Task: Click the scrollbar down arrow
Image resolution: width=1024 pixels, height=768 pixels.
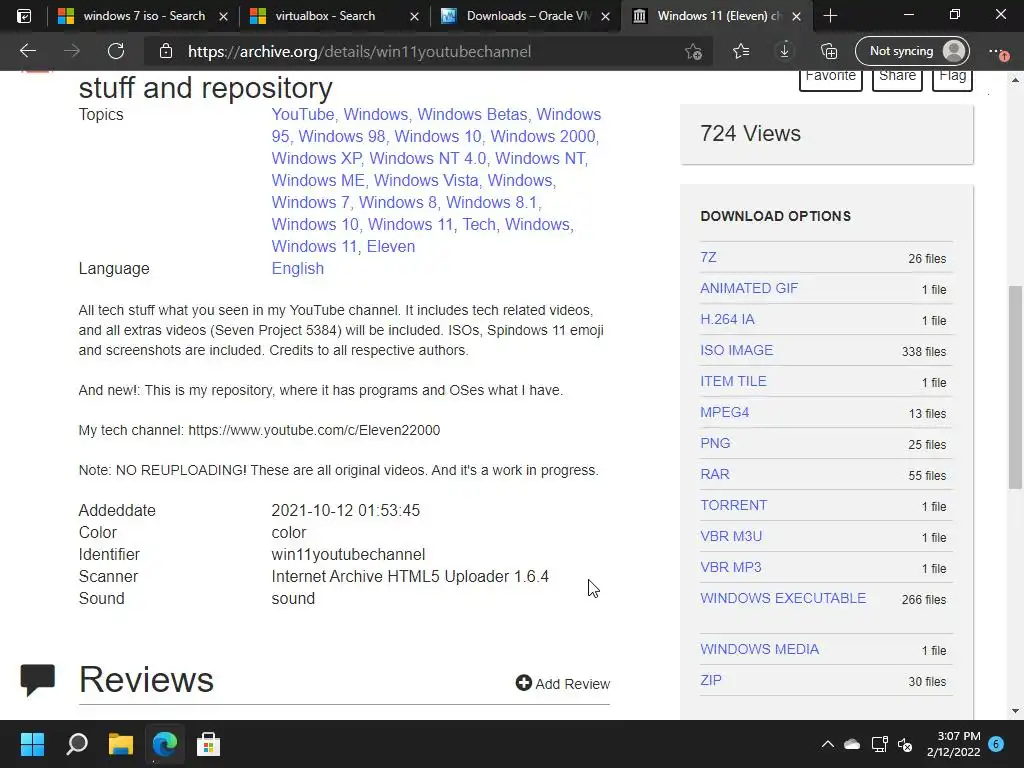Action: pos(1014,711)
